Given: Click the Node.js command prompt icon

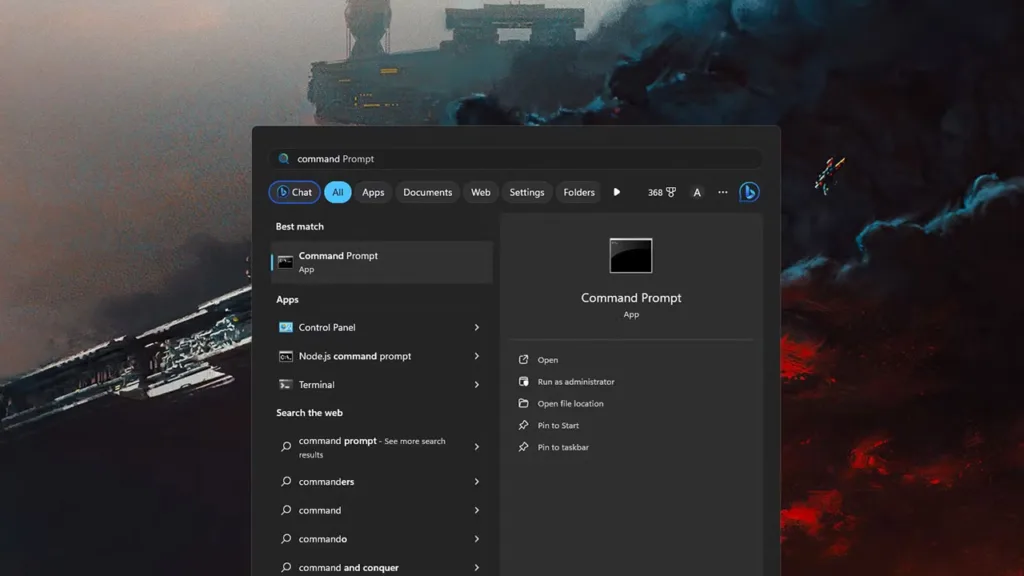Looking at the screenshot, I should click(285, 356).
